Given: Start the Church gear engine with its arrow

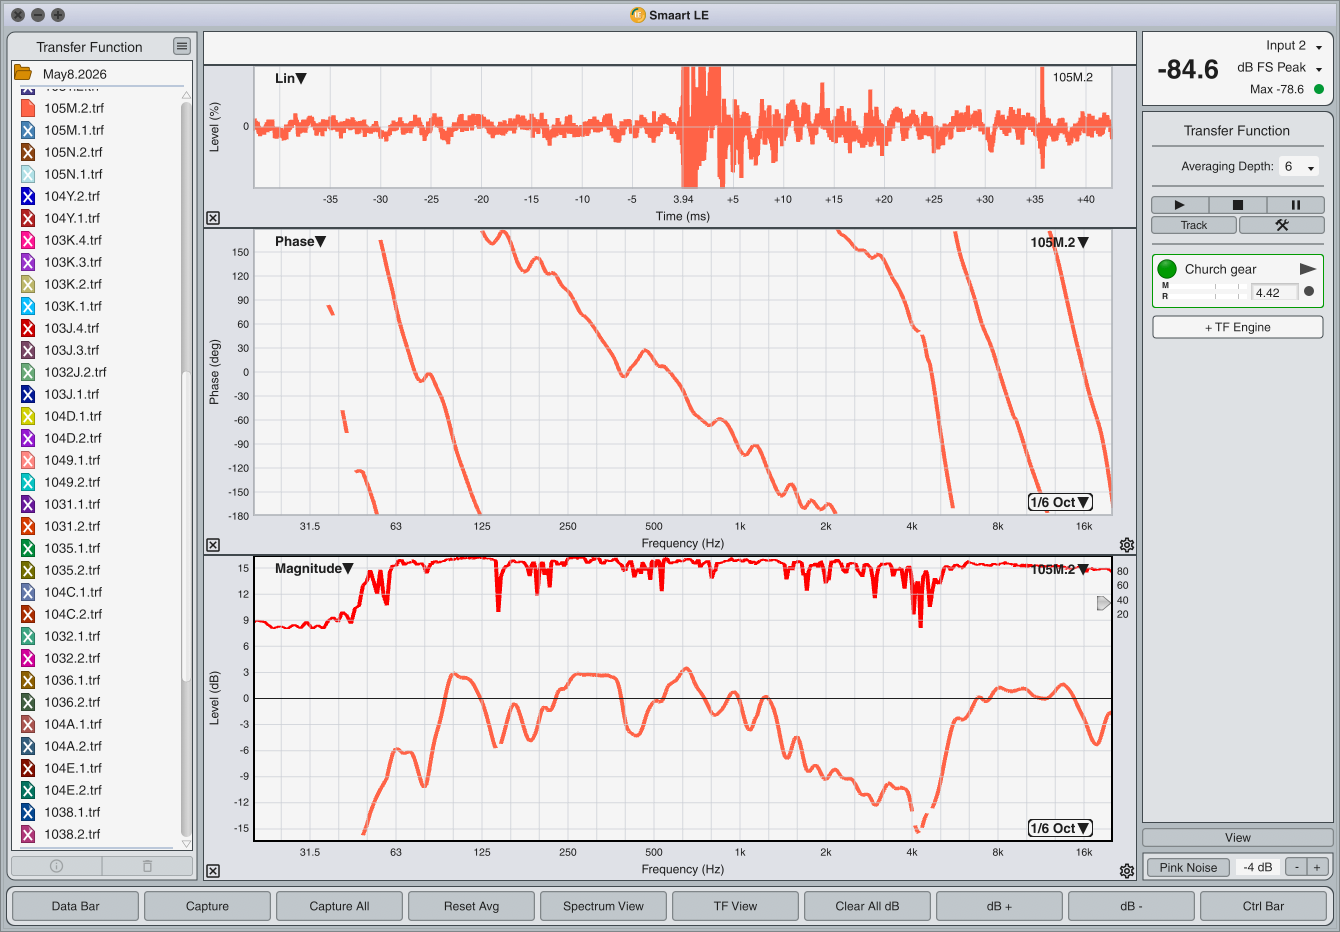Looking at the screenshot, I should [x=1307, y=269].
